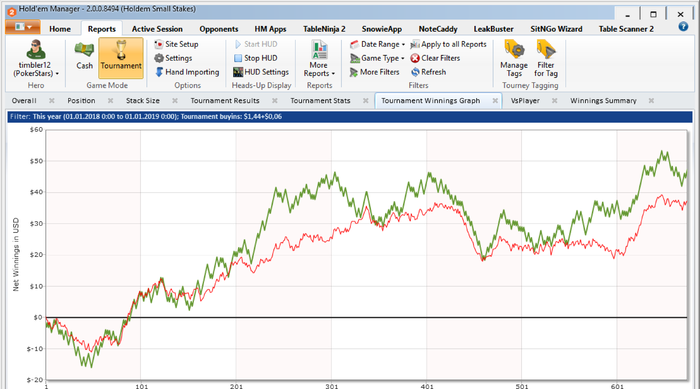
Task: Show the Tournament Results report tab
Action: [x=225, y=101]
